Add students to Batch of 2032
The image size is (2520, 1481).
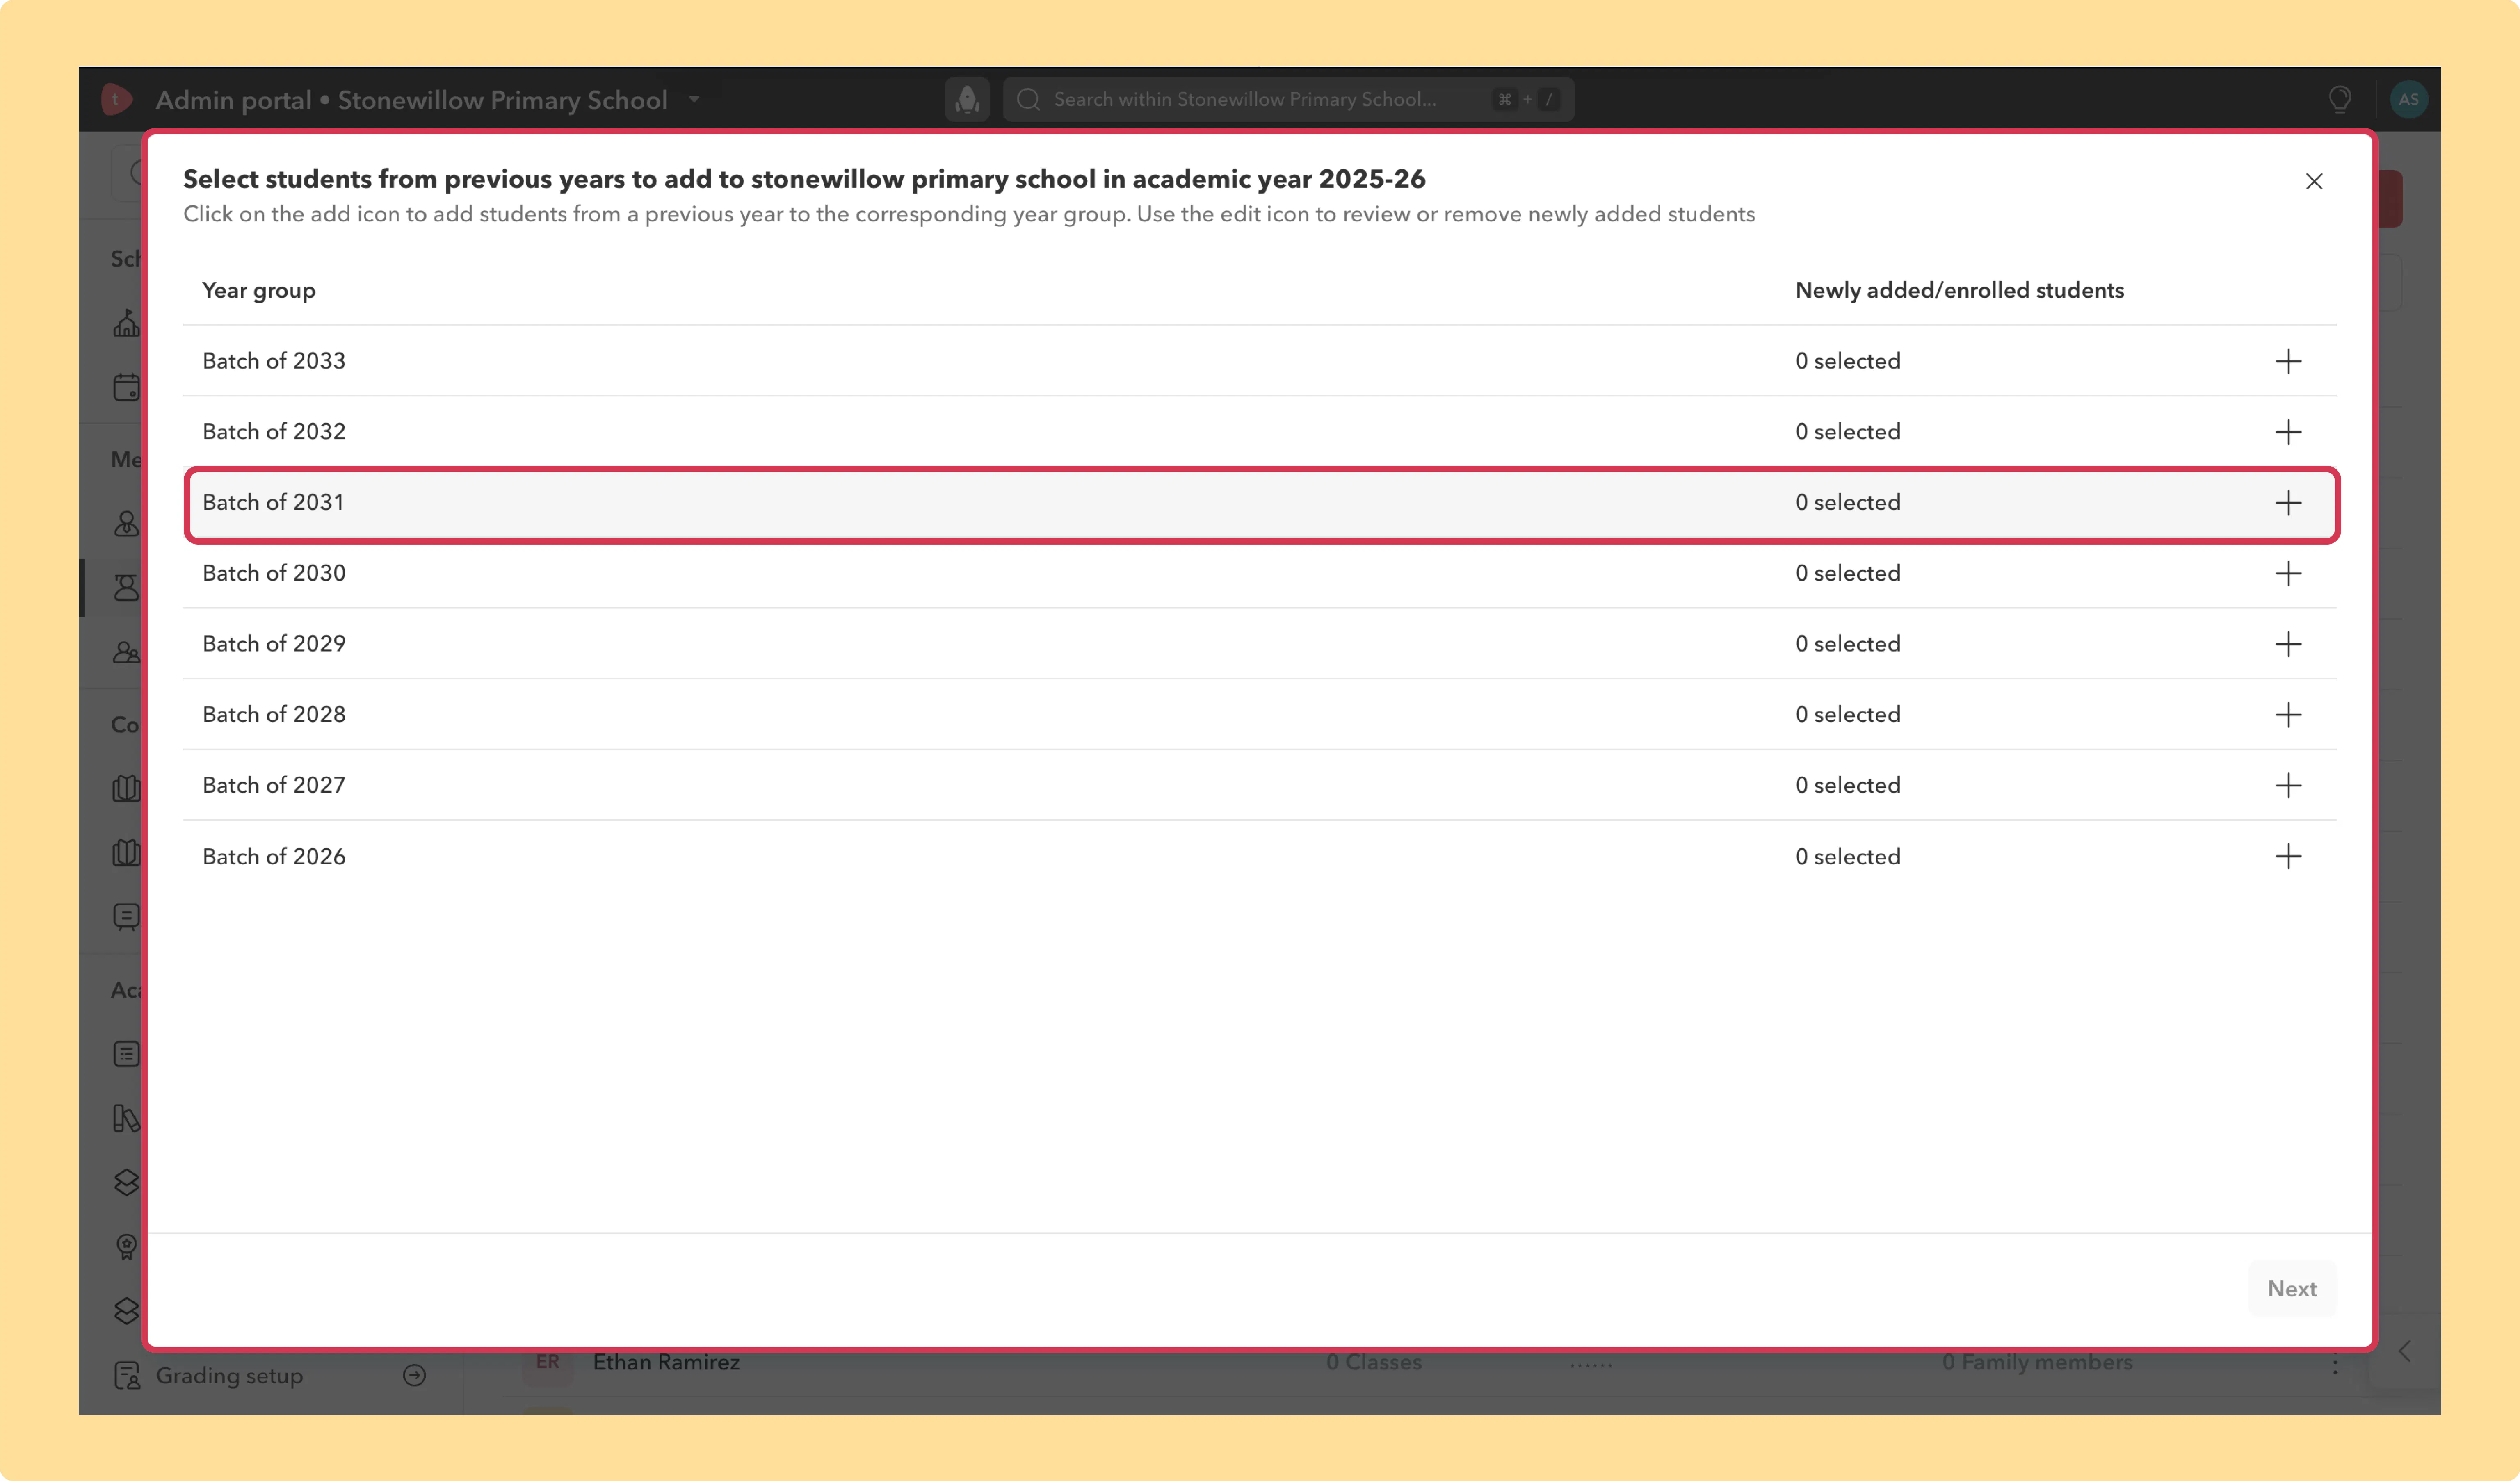click(x=2288, y=432)
